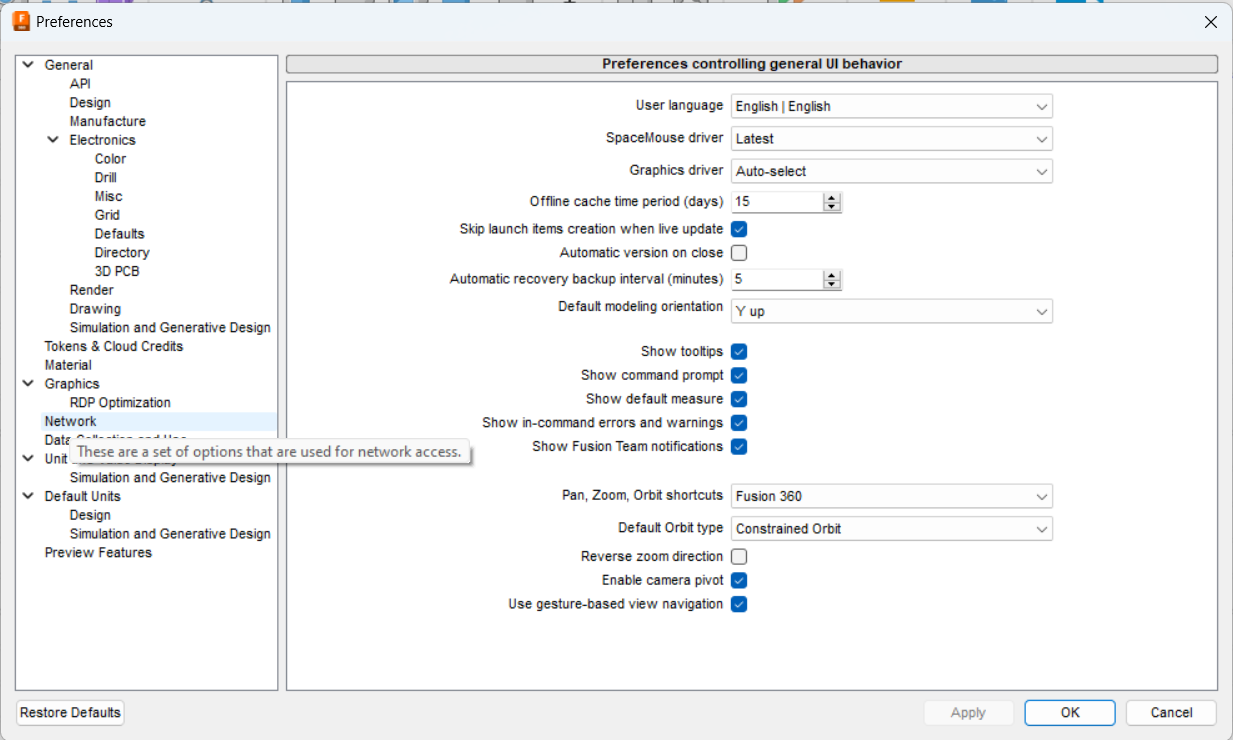Decrease offline cache time period days
This screenshot has width=1233, height=740.
832,207
